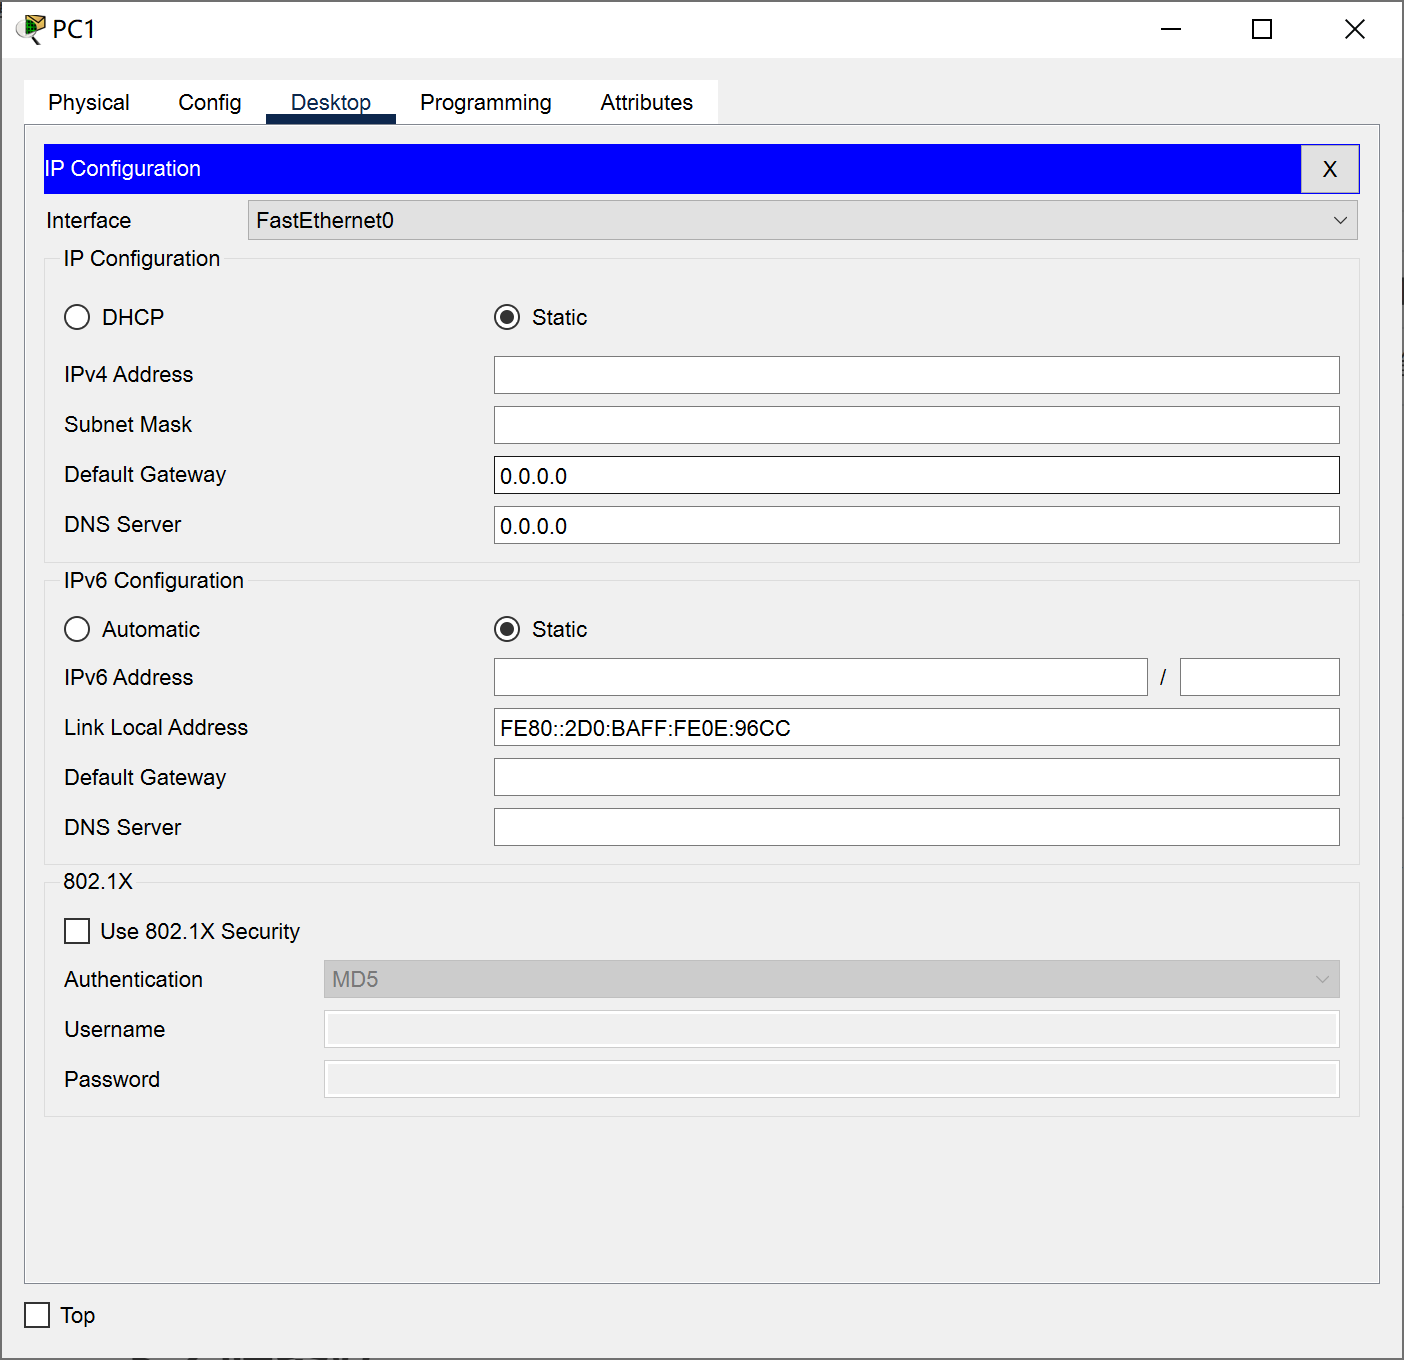Select Static under IPv6 Configuration
Viewport: 1404px width, 1360px height.
coord(508,629)
